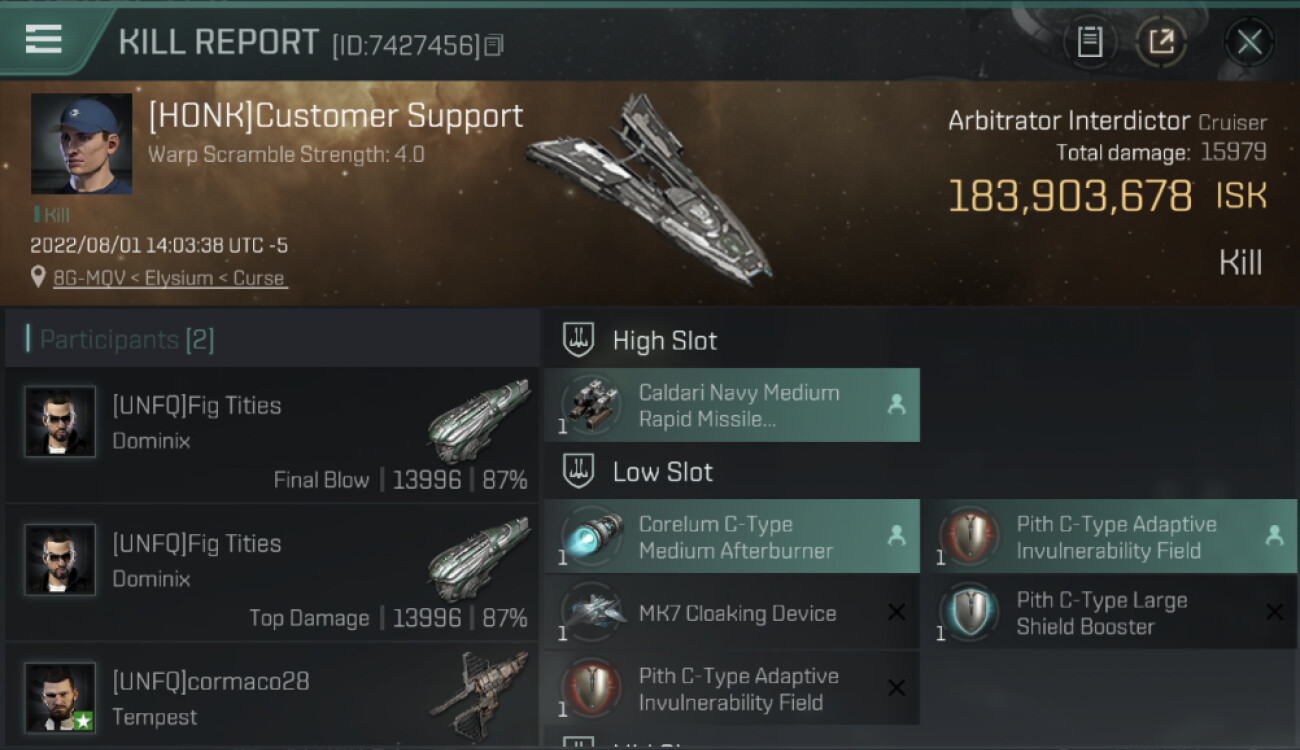1300x750 pixels.
Task: Open the hamburger menu icon
Action: tap(44, 40)
